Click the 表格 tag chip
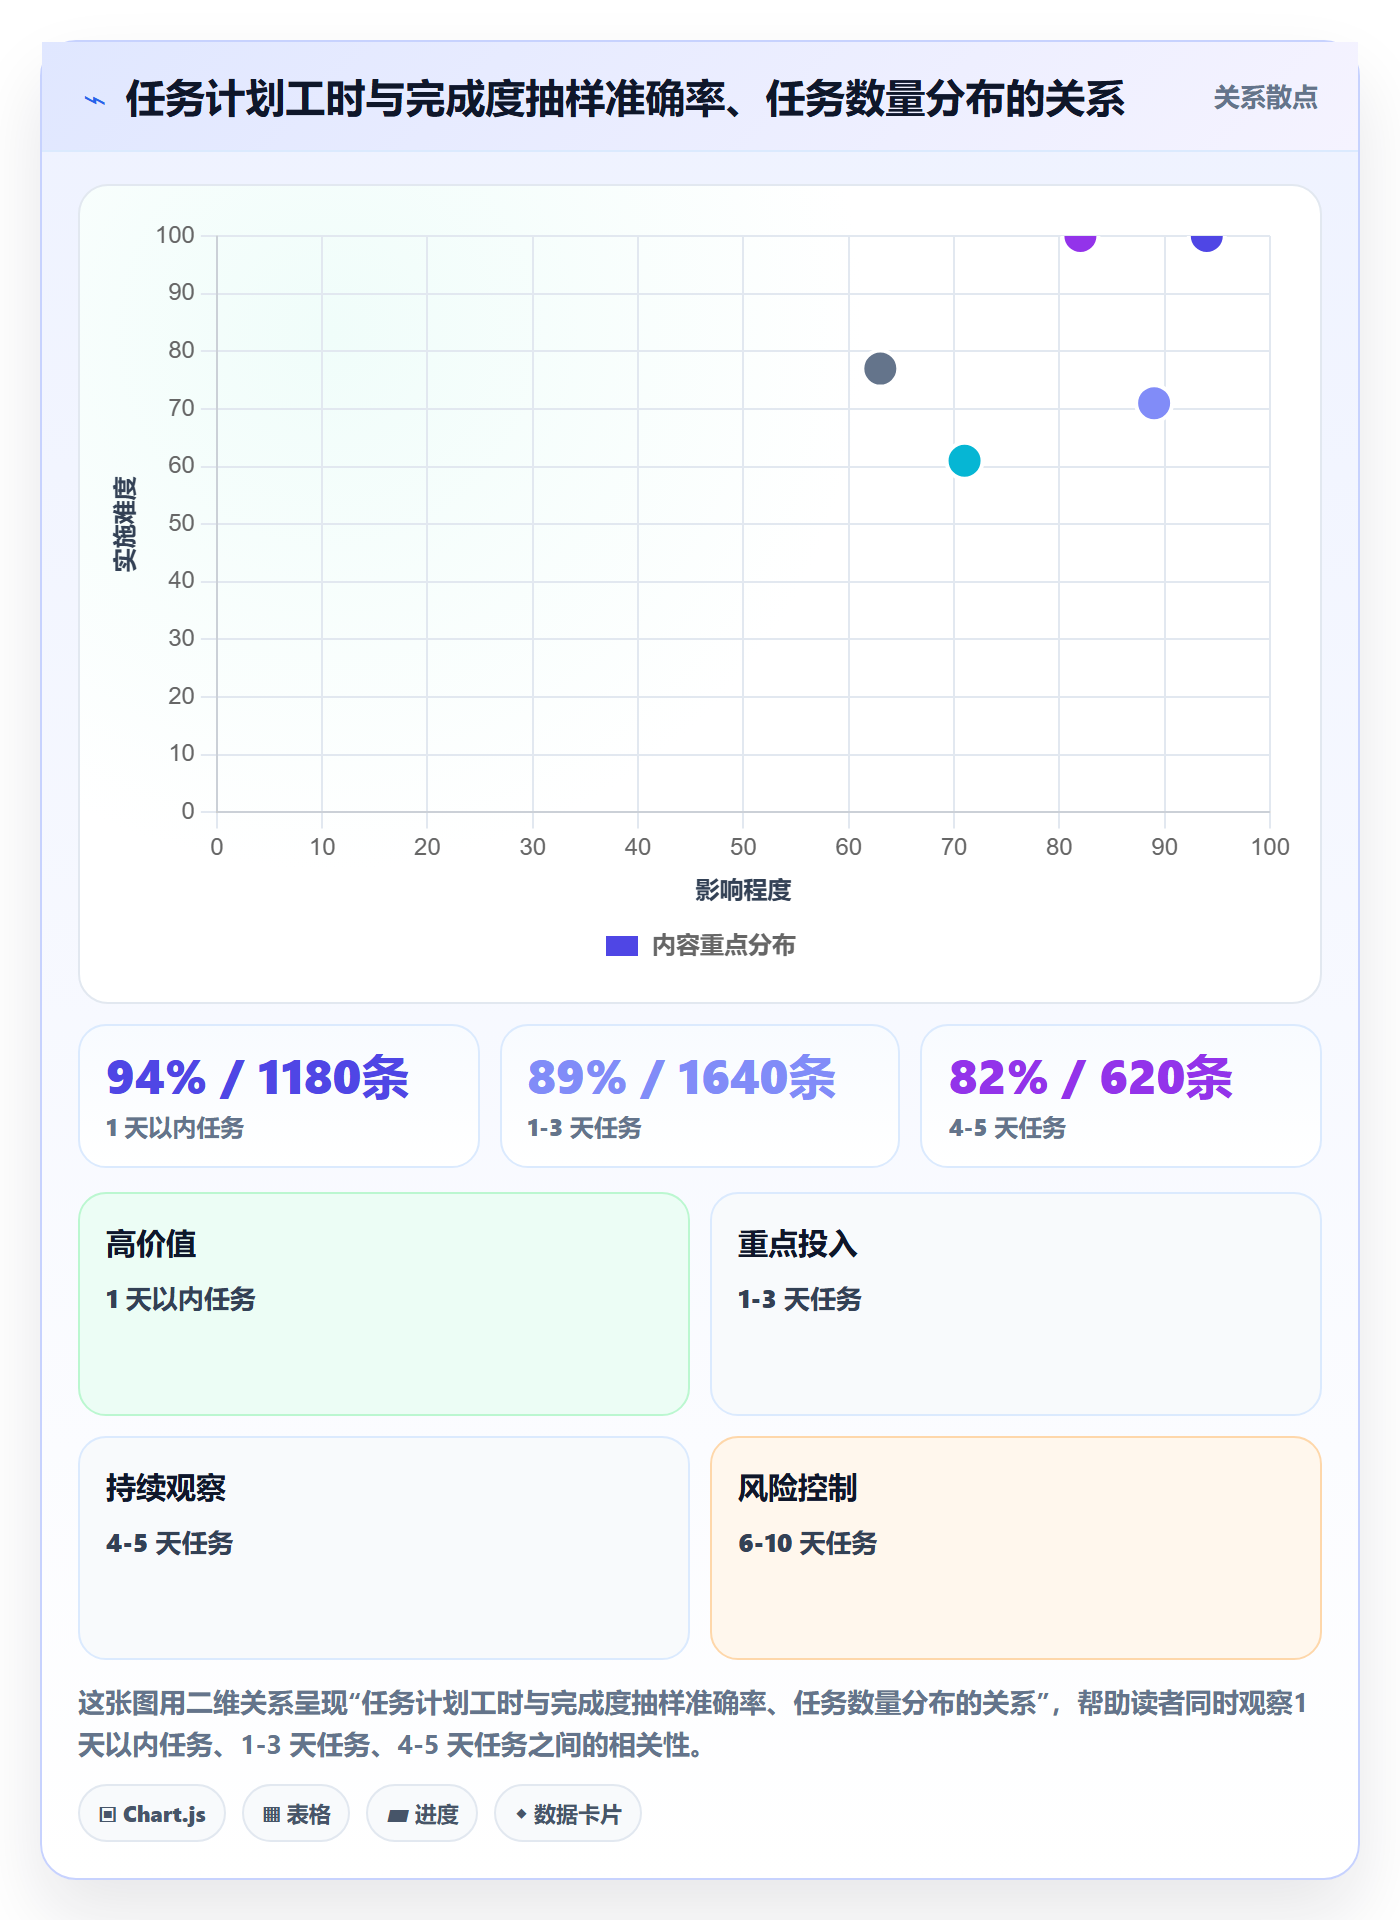 (x=296, y=1814)
